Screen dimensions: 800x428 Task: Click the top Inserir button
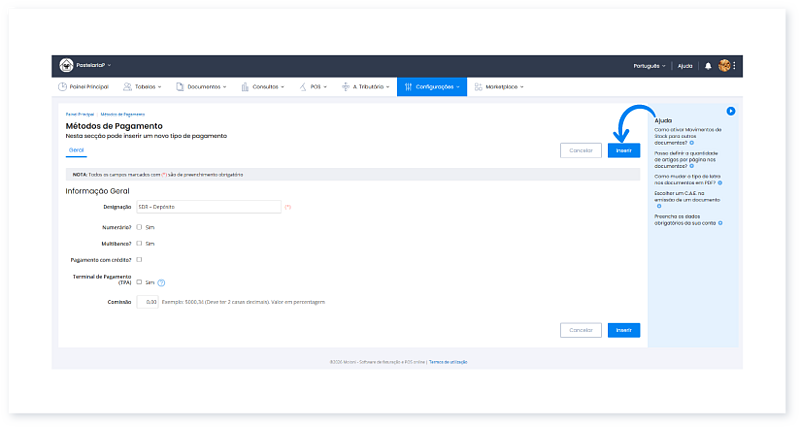tap(623, 150)
